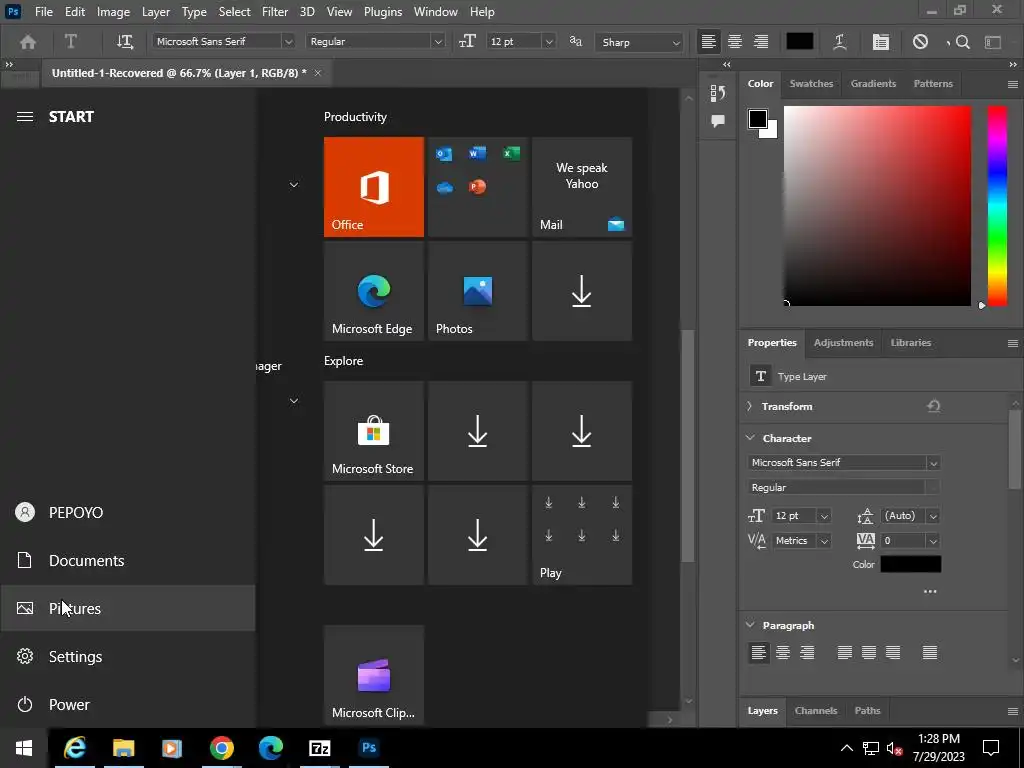The height and width of the screenshot is (768, 1024).
Task: Collapse the Character section
Action: pyautogui.click(x=750, y=438)
